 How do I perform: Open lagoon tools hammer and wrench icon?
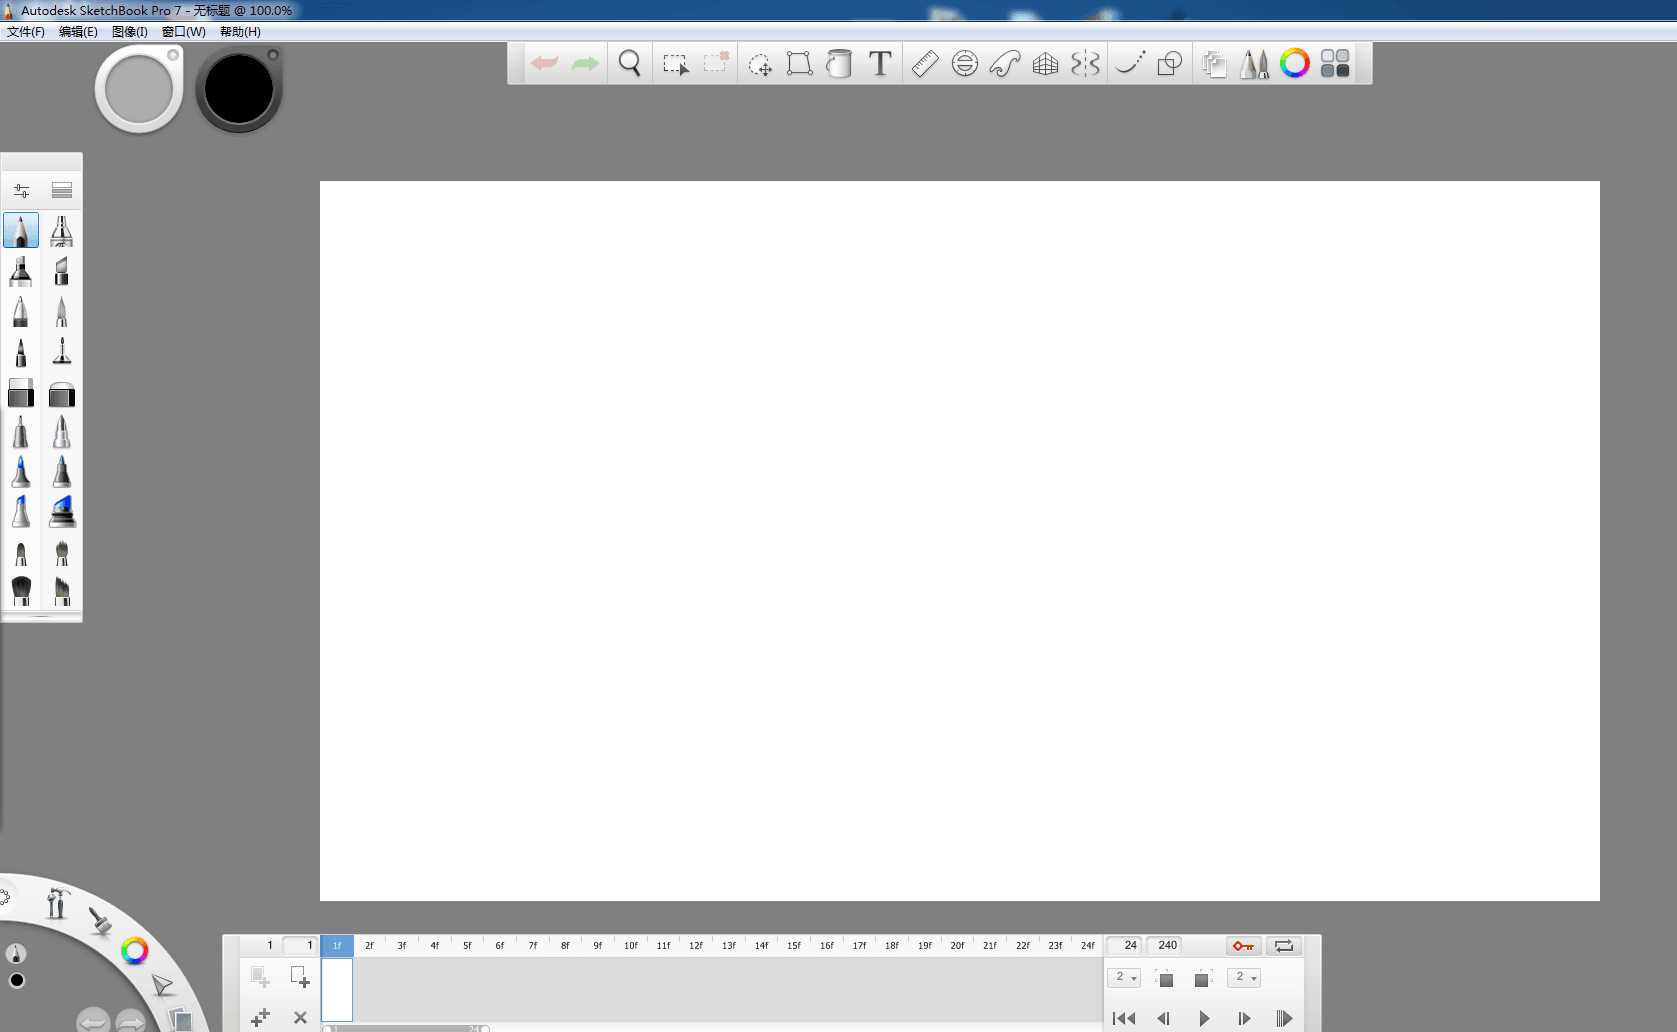click(x=57, y=903)
